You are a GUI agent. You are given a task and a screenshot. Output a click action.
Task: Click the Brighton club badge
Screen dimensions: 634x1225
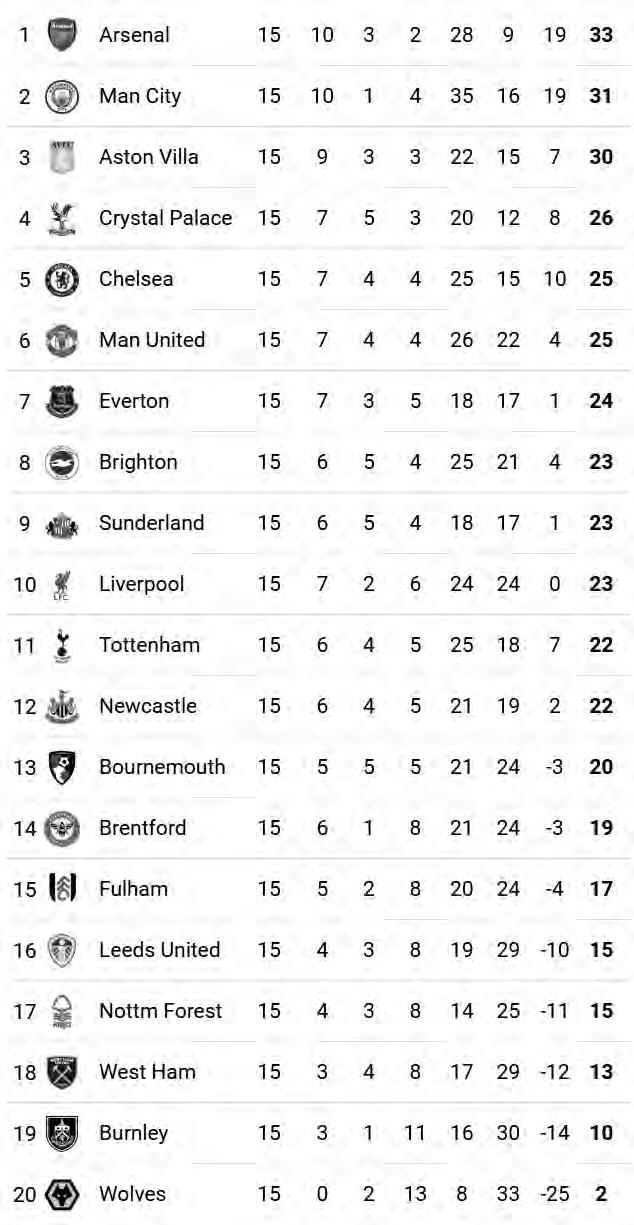[x=62, y=462]
